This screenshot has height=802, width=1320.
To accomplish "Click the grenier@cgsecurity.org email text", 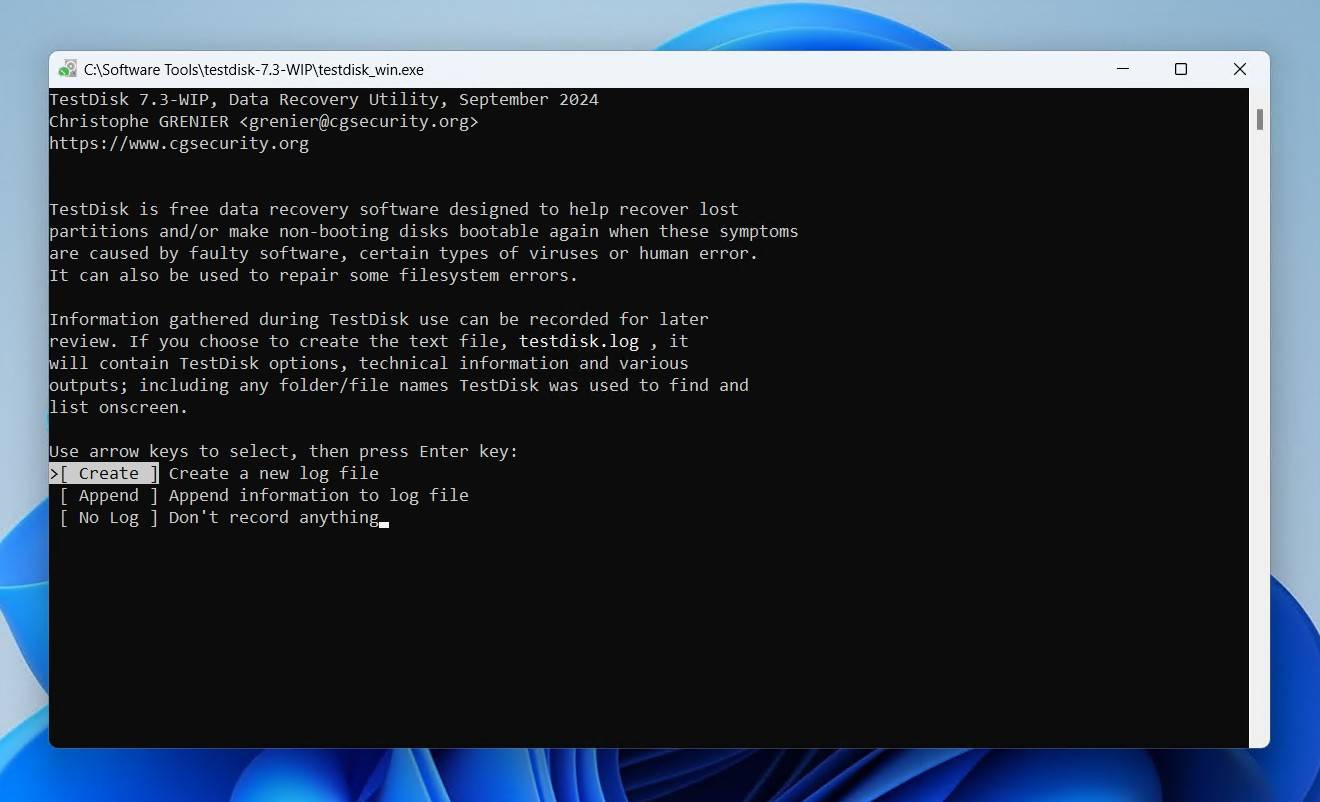I will [x=359, y=121].
